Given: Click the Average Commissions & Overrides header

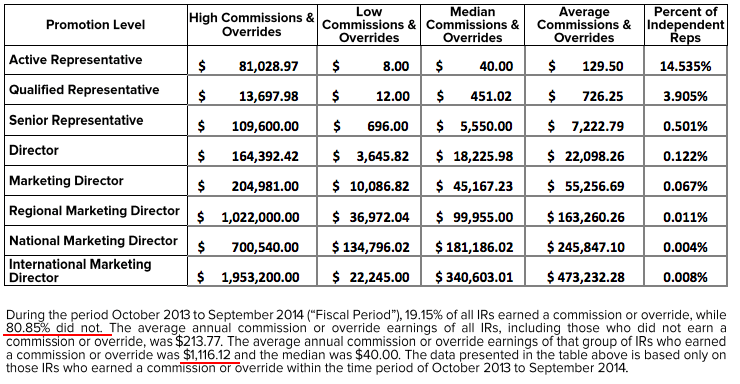Looking at the screenshot, I should tap(584, 25).
